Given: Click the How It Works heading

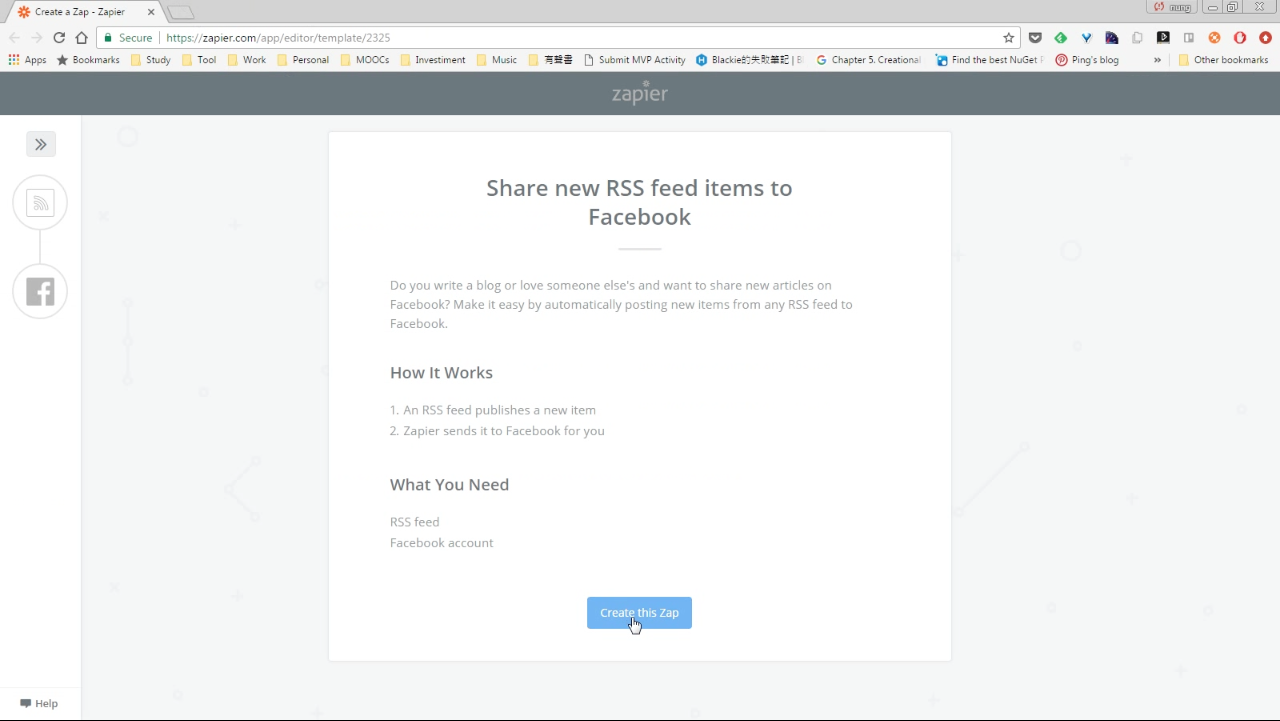Looking at the screenshot, I should pos(441,372).
